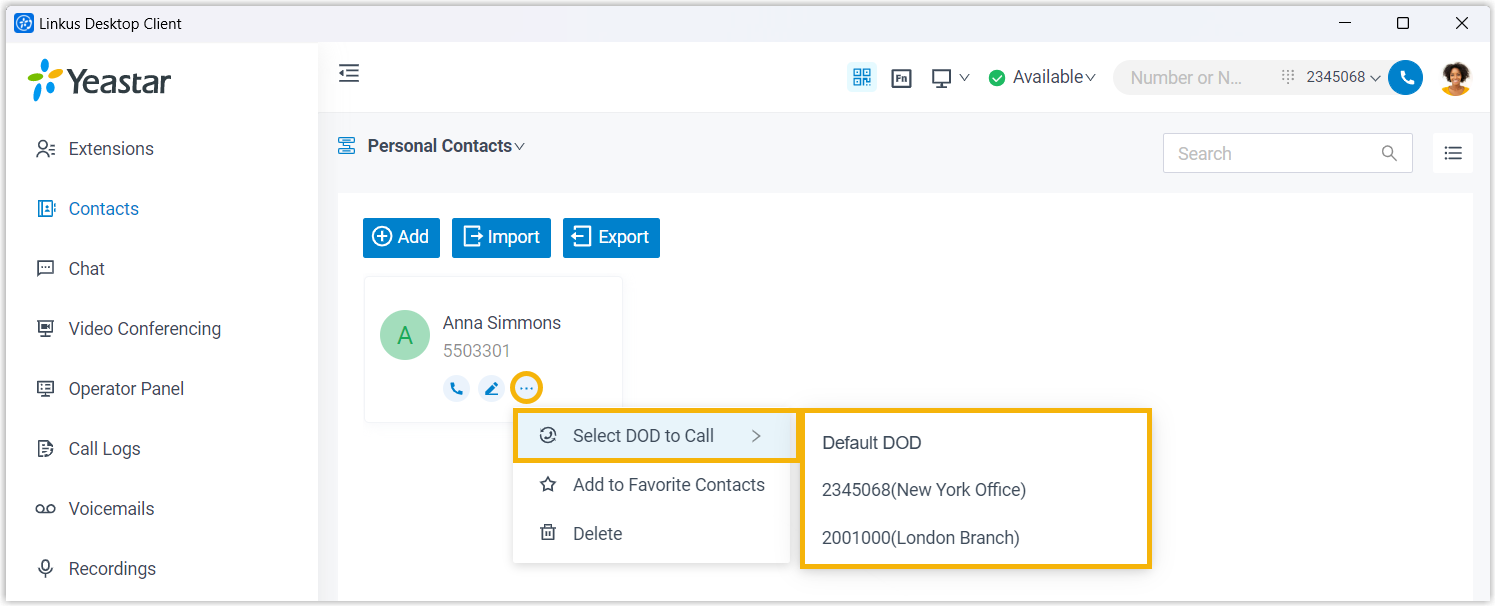
Task: Click the Fn function keys icon
Action: tap(902, 78)
